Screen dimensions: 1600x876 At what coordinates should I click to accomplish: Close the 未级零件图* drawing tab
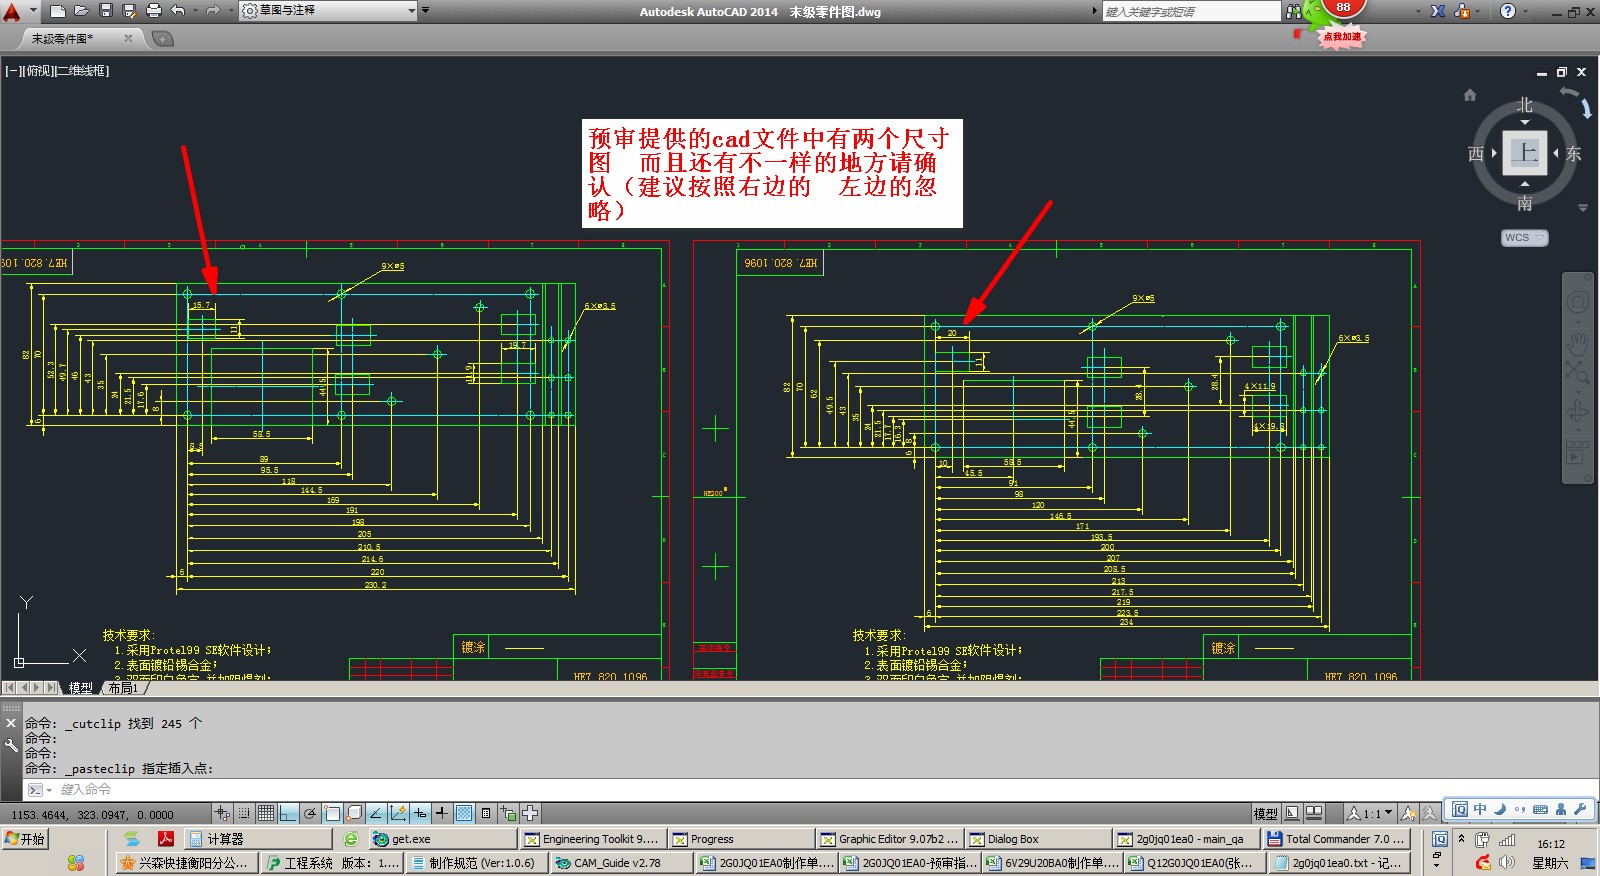click(128, 38)
